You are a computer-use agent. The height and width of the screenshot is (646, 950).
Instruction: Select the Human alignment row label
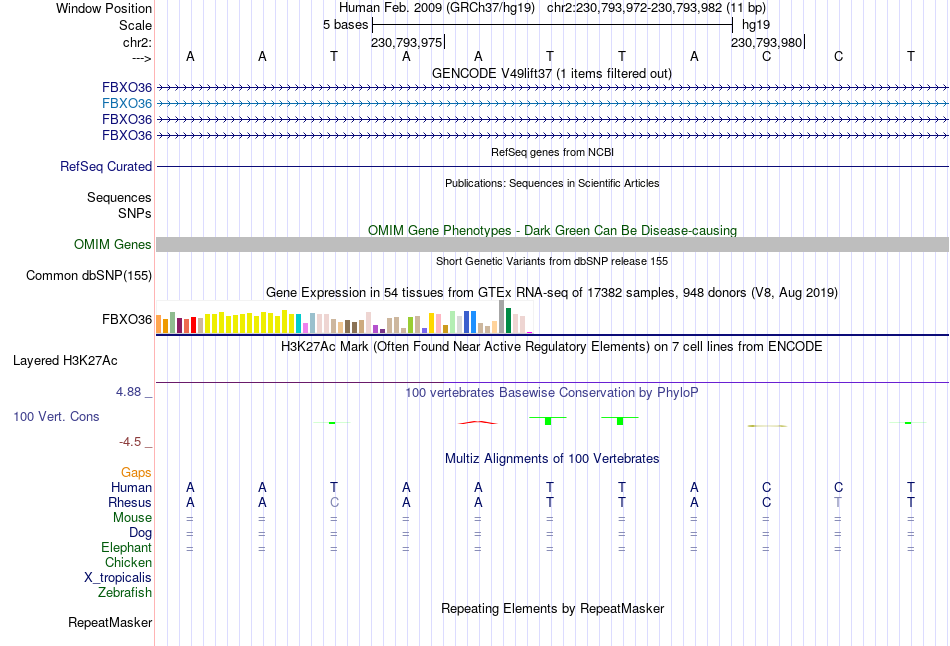point(131,487)
